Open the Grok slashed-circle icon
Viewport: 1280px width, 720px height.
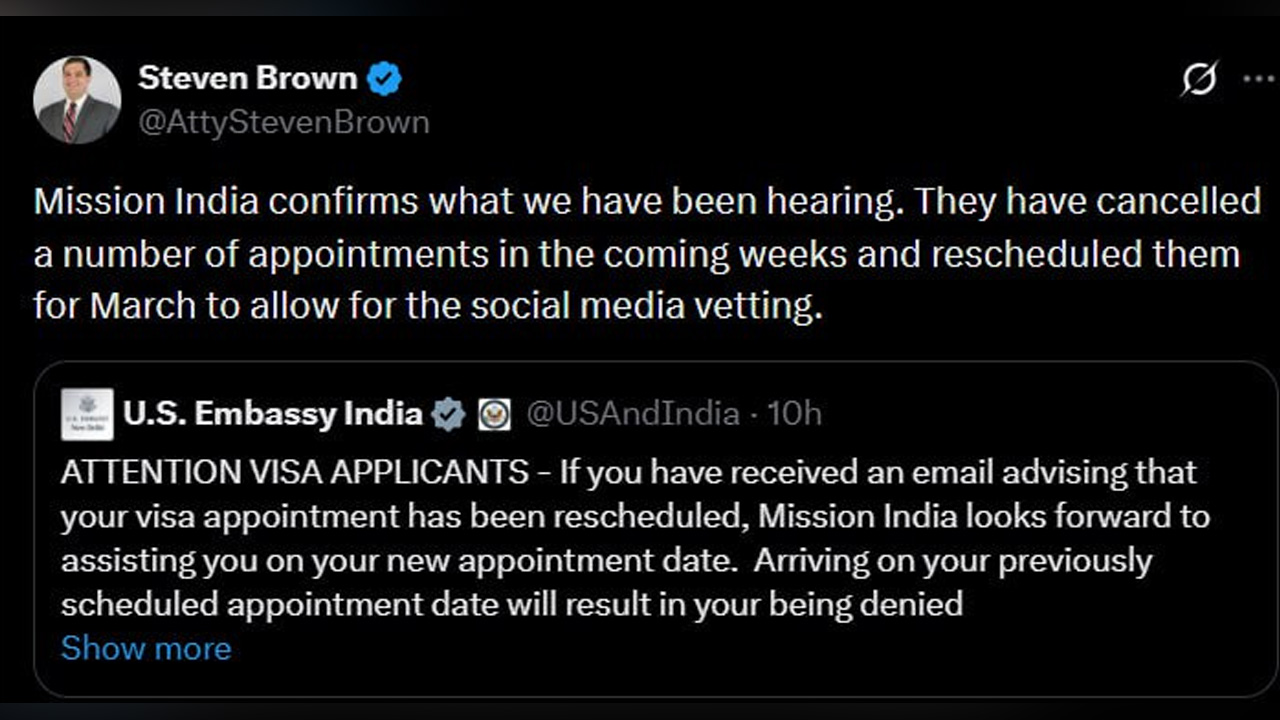pyautogui.click(x=1198, y=79)
